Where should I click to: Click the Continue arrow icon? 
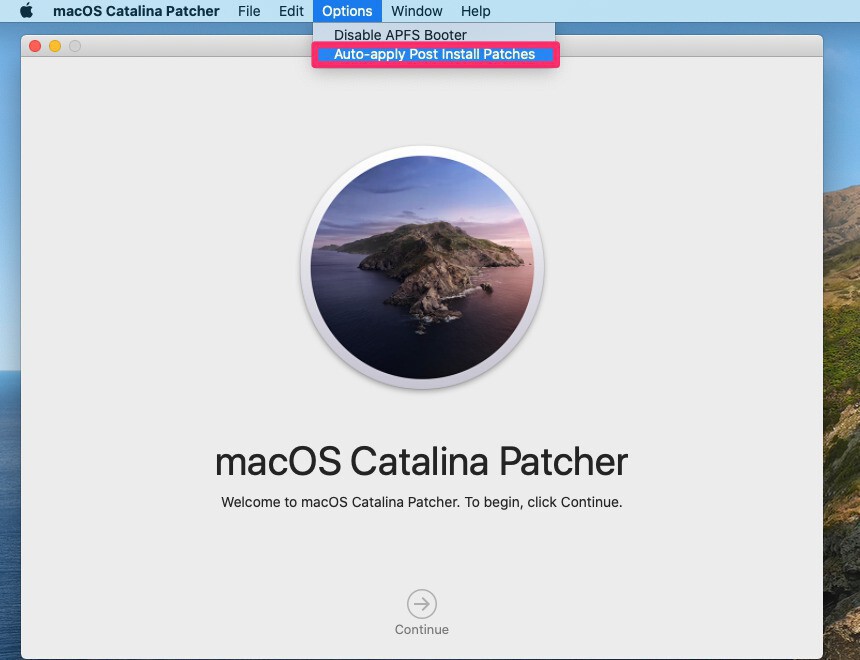[422, 604]
